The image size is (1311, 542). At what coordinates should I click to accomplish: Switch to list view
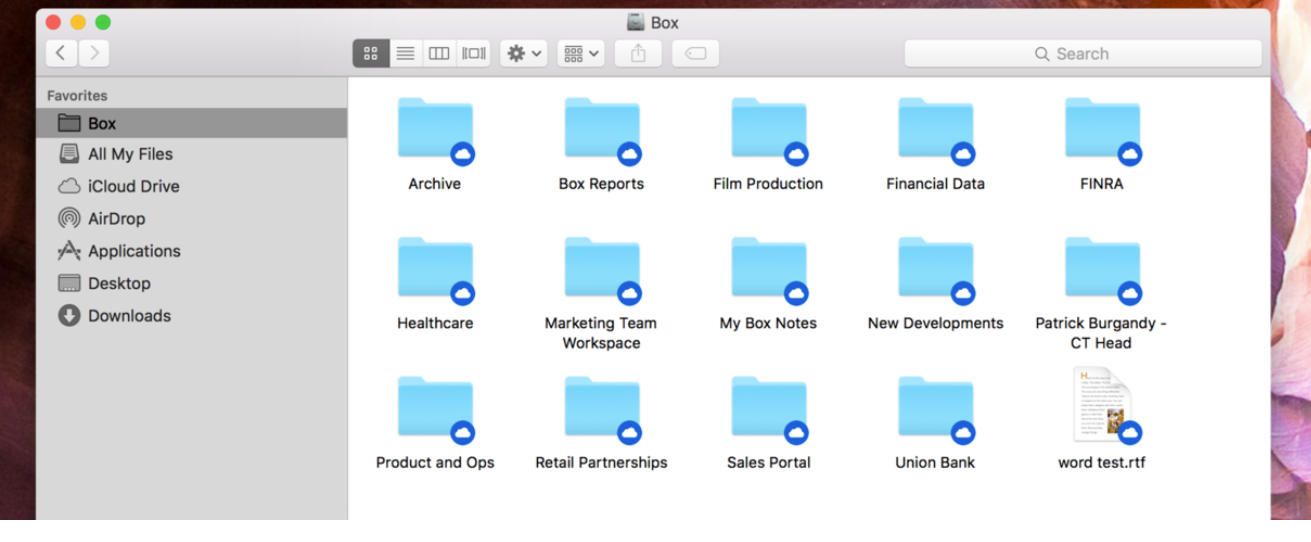click(405, 54)
